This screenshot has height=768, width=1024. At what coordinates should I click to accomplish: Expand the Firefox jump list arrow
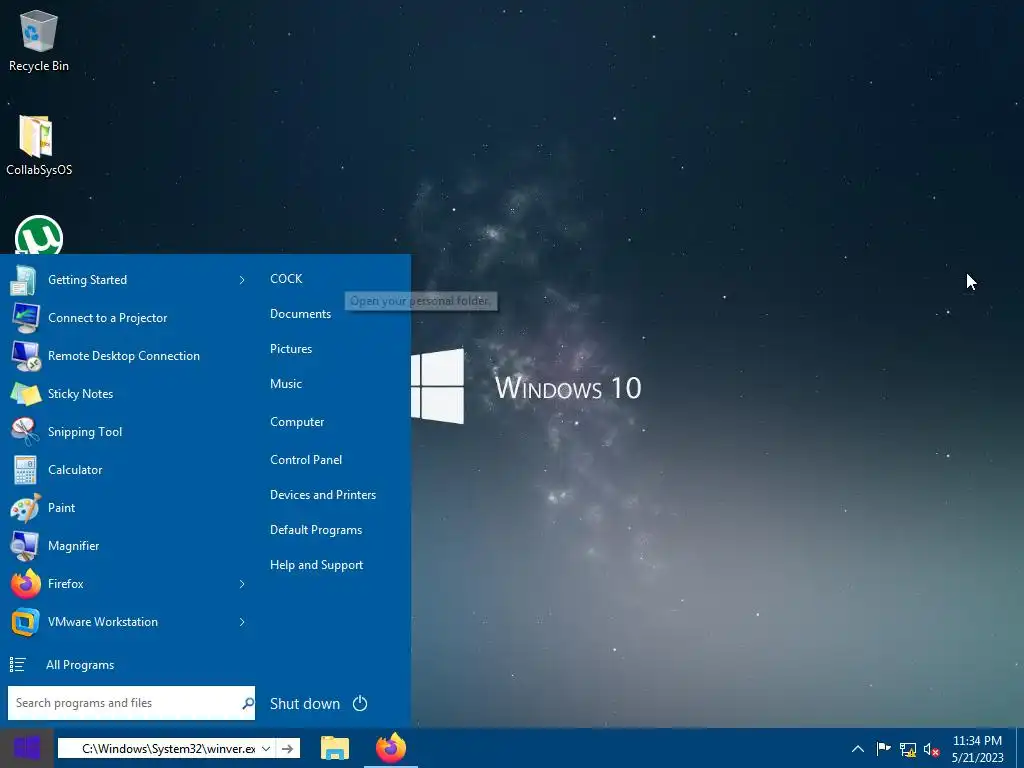click(x=242, y=584)
